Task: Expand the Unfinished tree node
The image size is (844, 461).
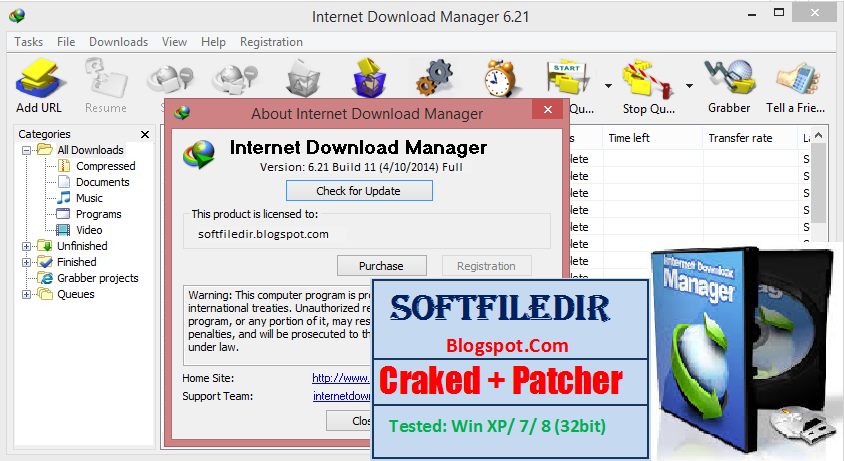Action: (26, 246)
